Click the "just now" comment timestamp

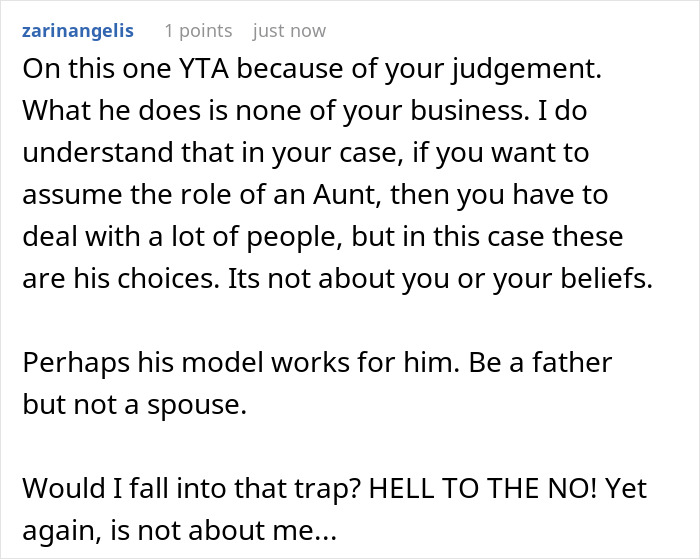(289, 31)
